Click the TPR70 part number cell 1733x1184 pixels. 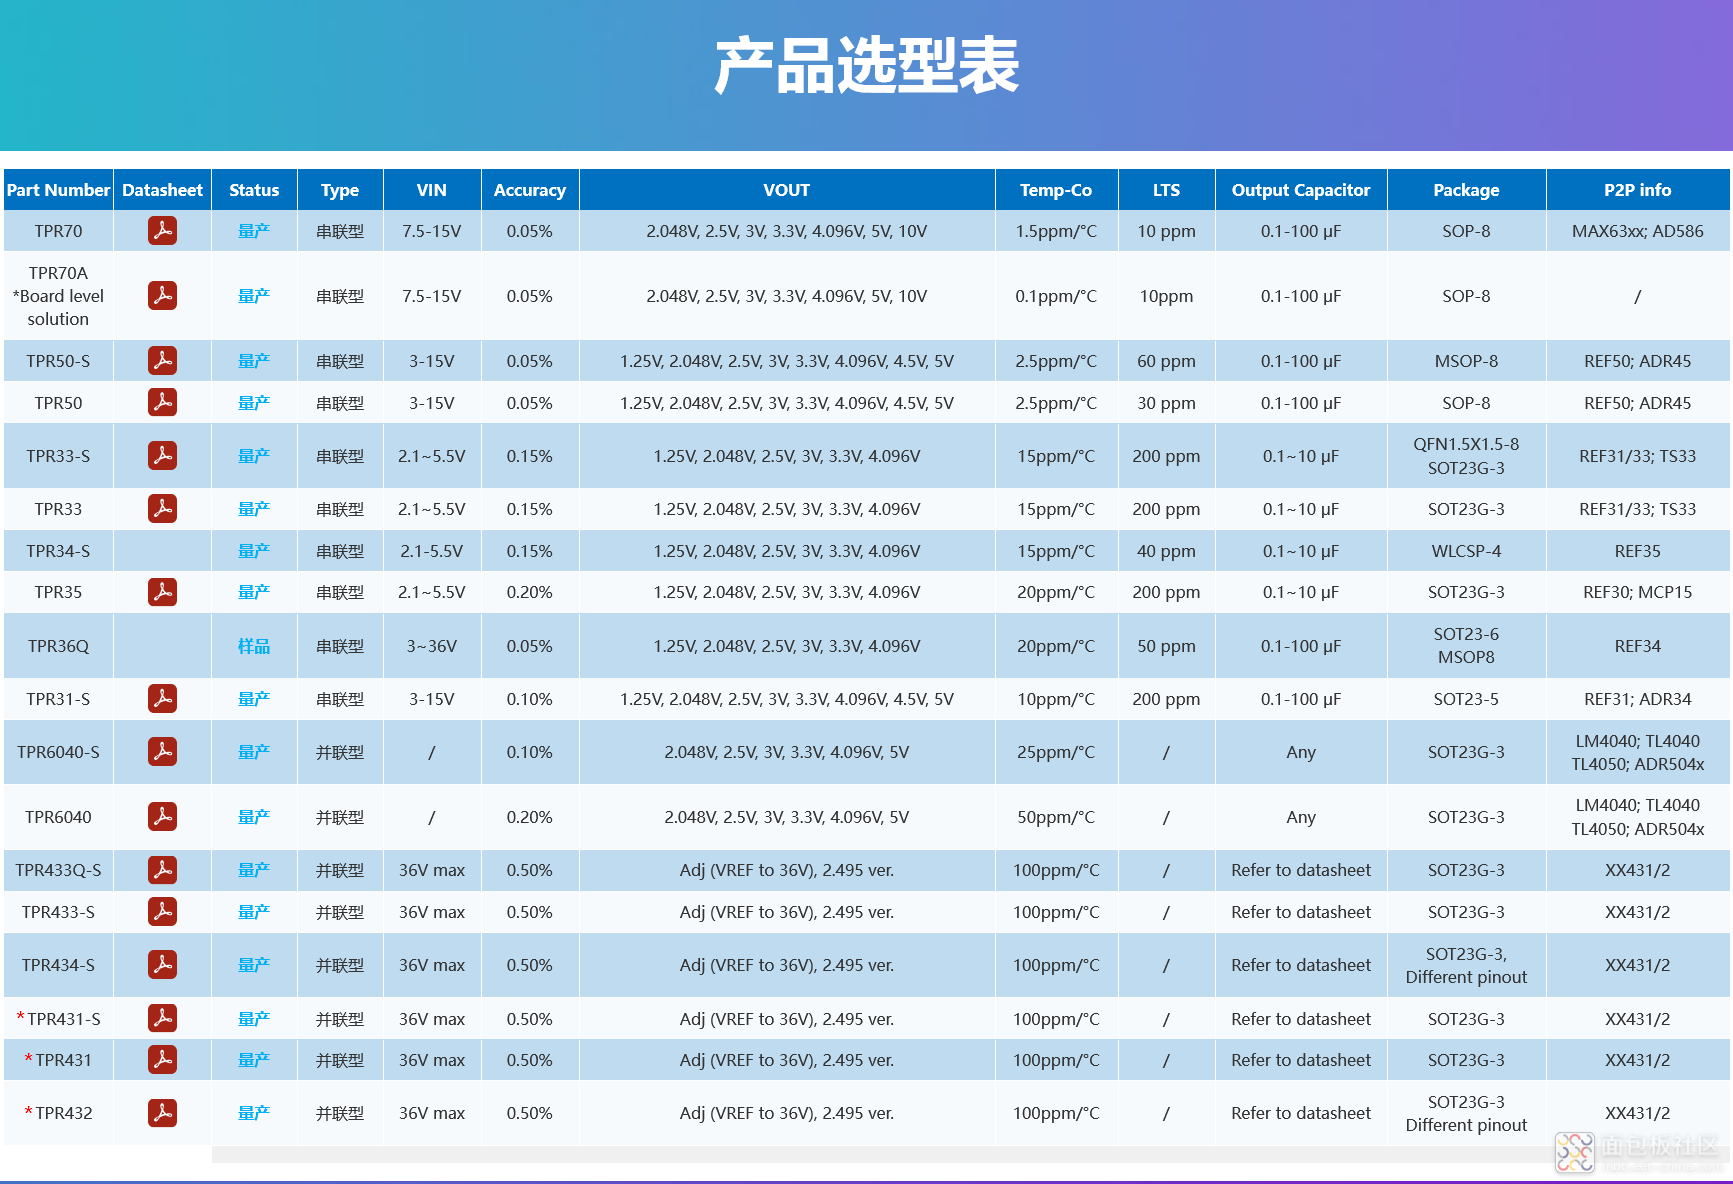point(57,231)
